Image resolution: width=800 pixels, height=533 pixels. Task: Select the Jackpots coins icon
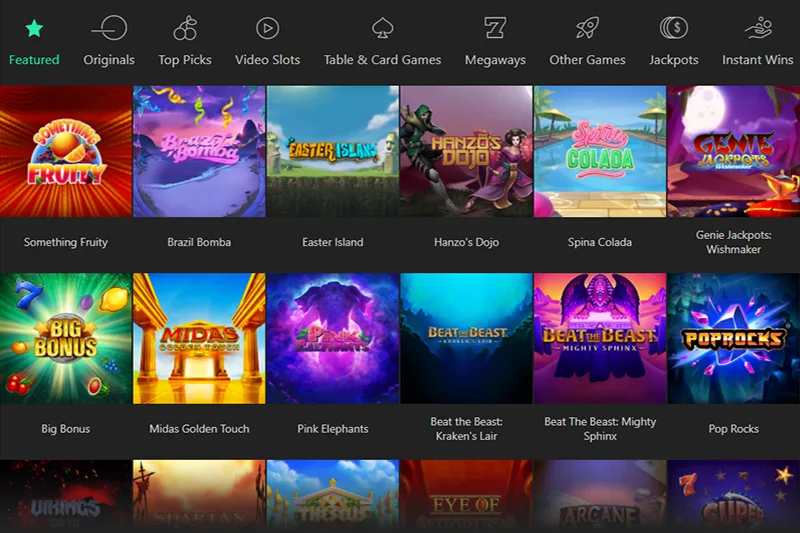pos(673,28)
